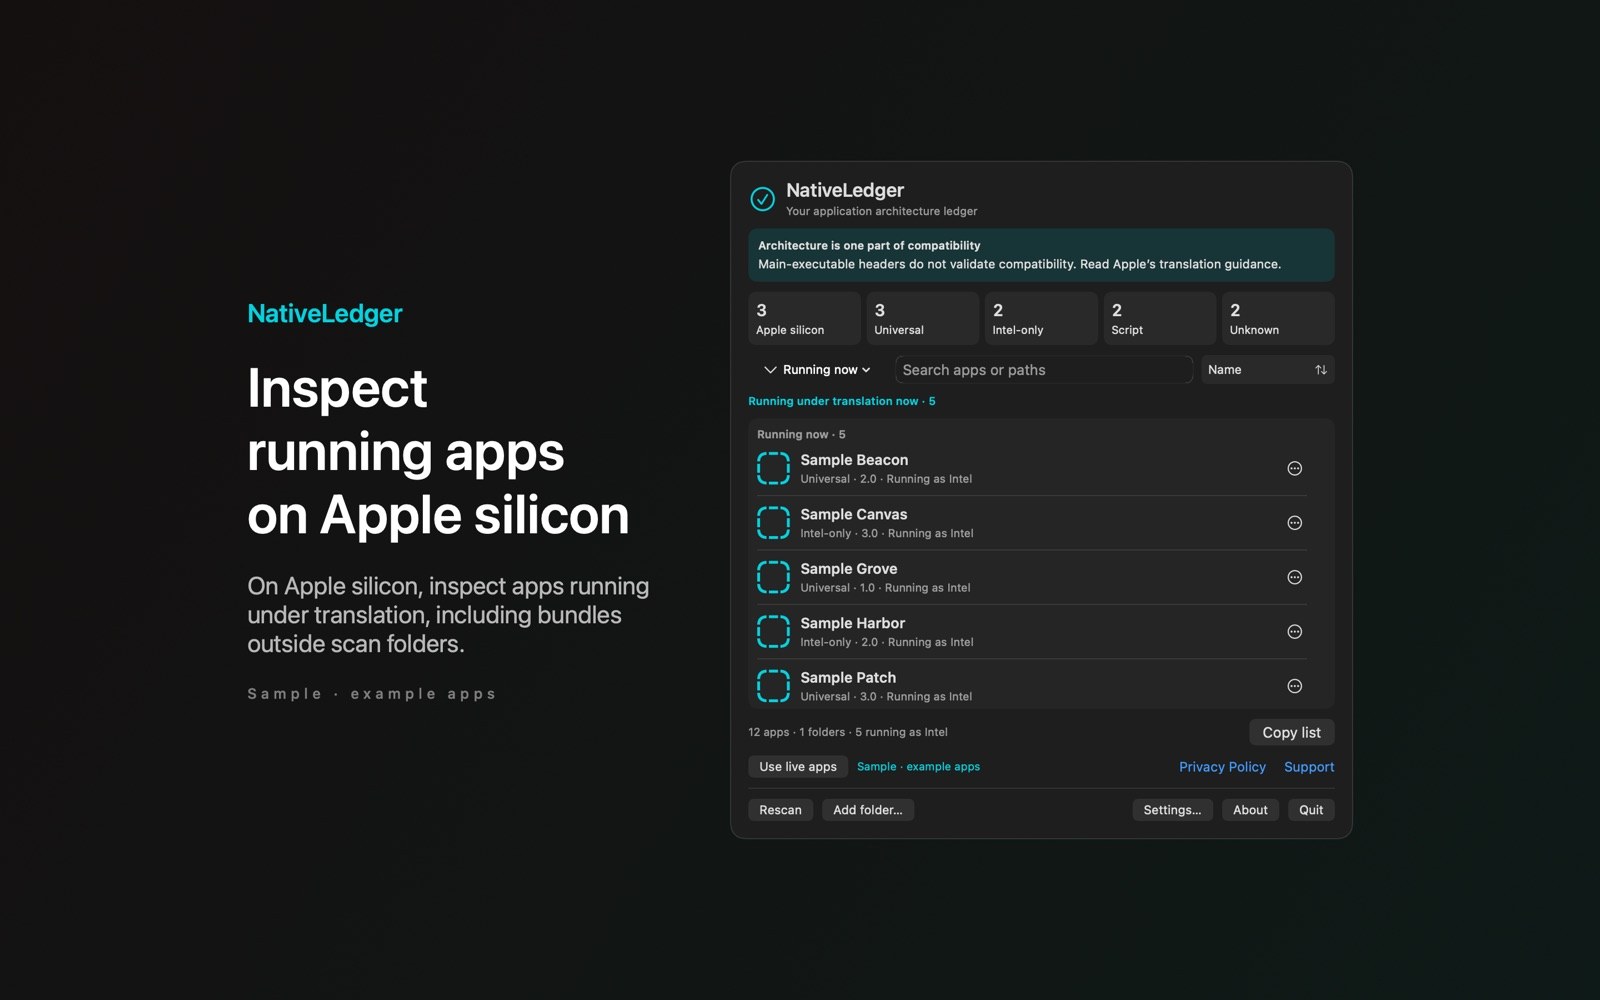Click the Search apps or paths field
Image resolution: width=1600 pixels, height=1000 pixels.
(x=1043, y=370)
